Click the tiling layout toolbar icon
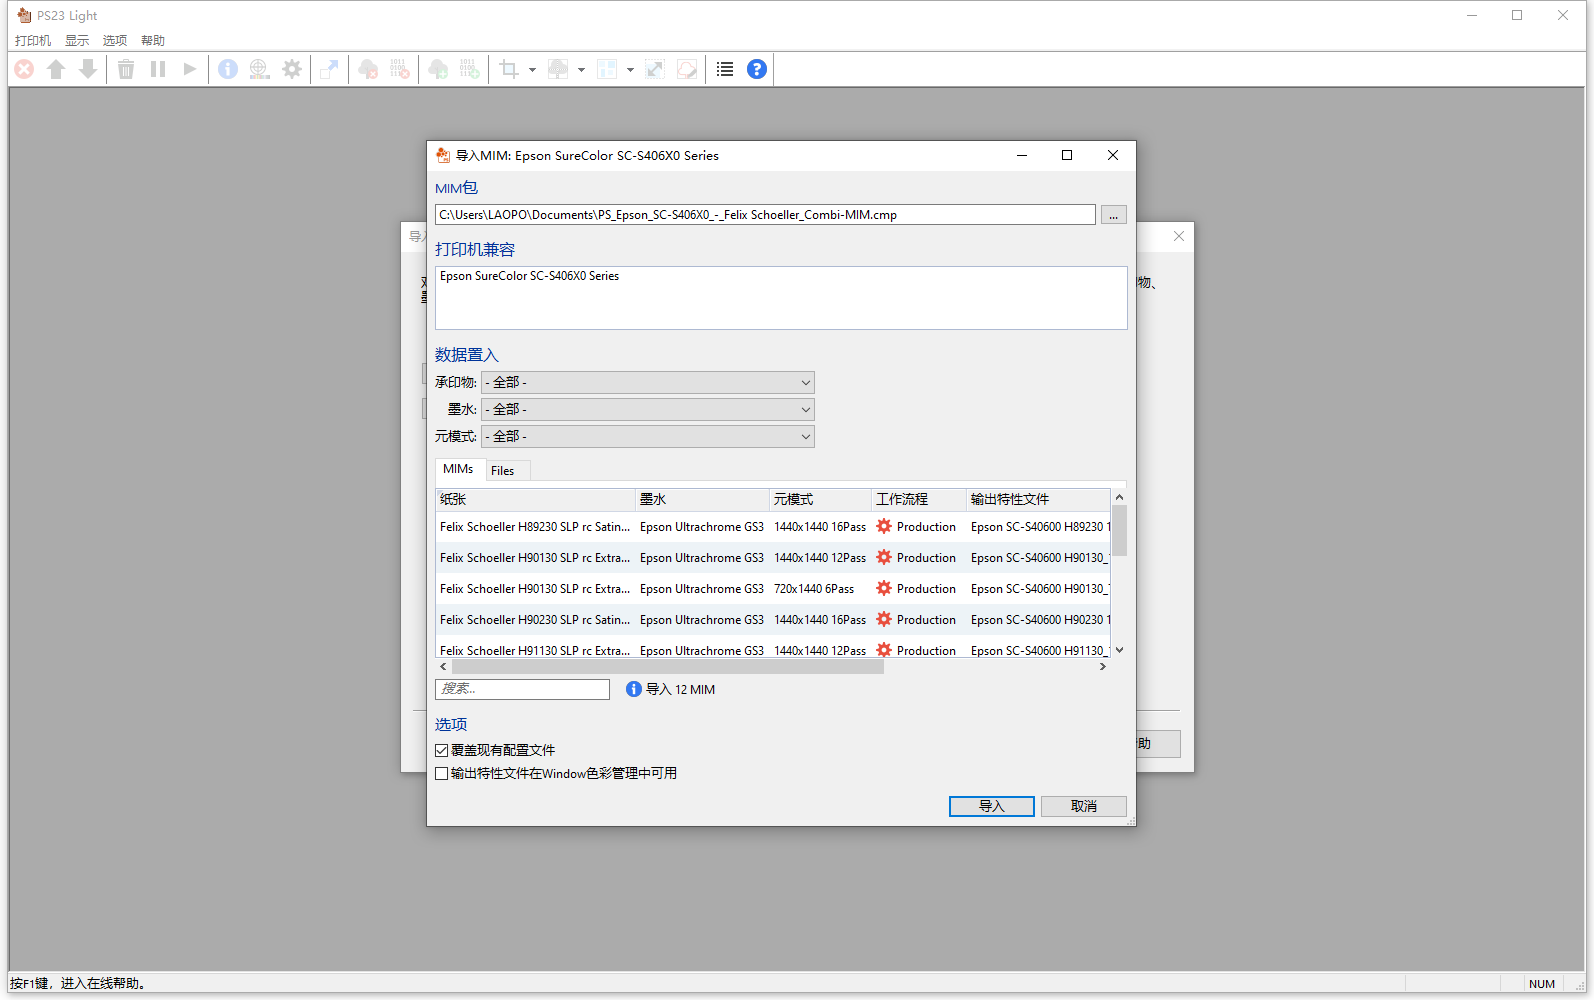The image size is (1594, 1000). pos(607,69)
